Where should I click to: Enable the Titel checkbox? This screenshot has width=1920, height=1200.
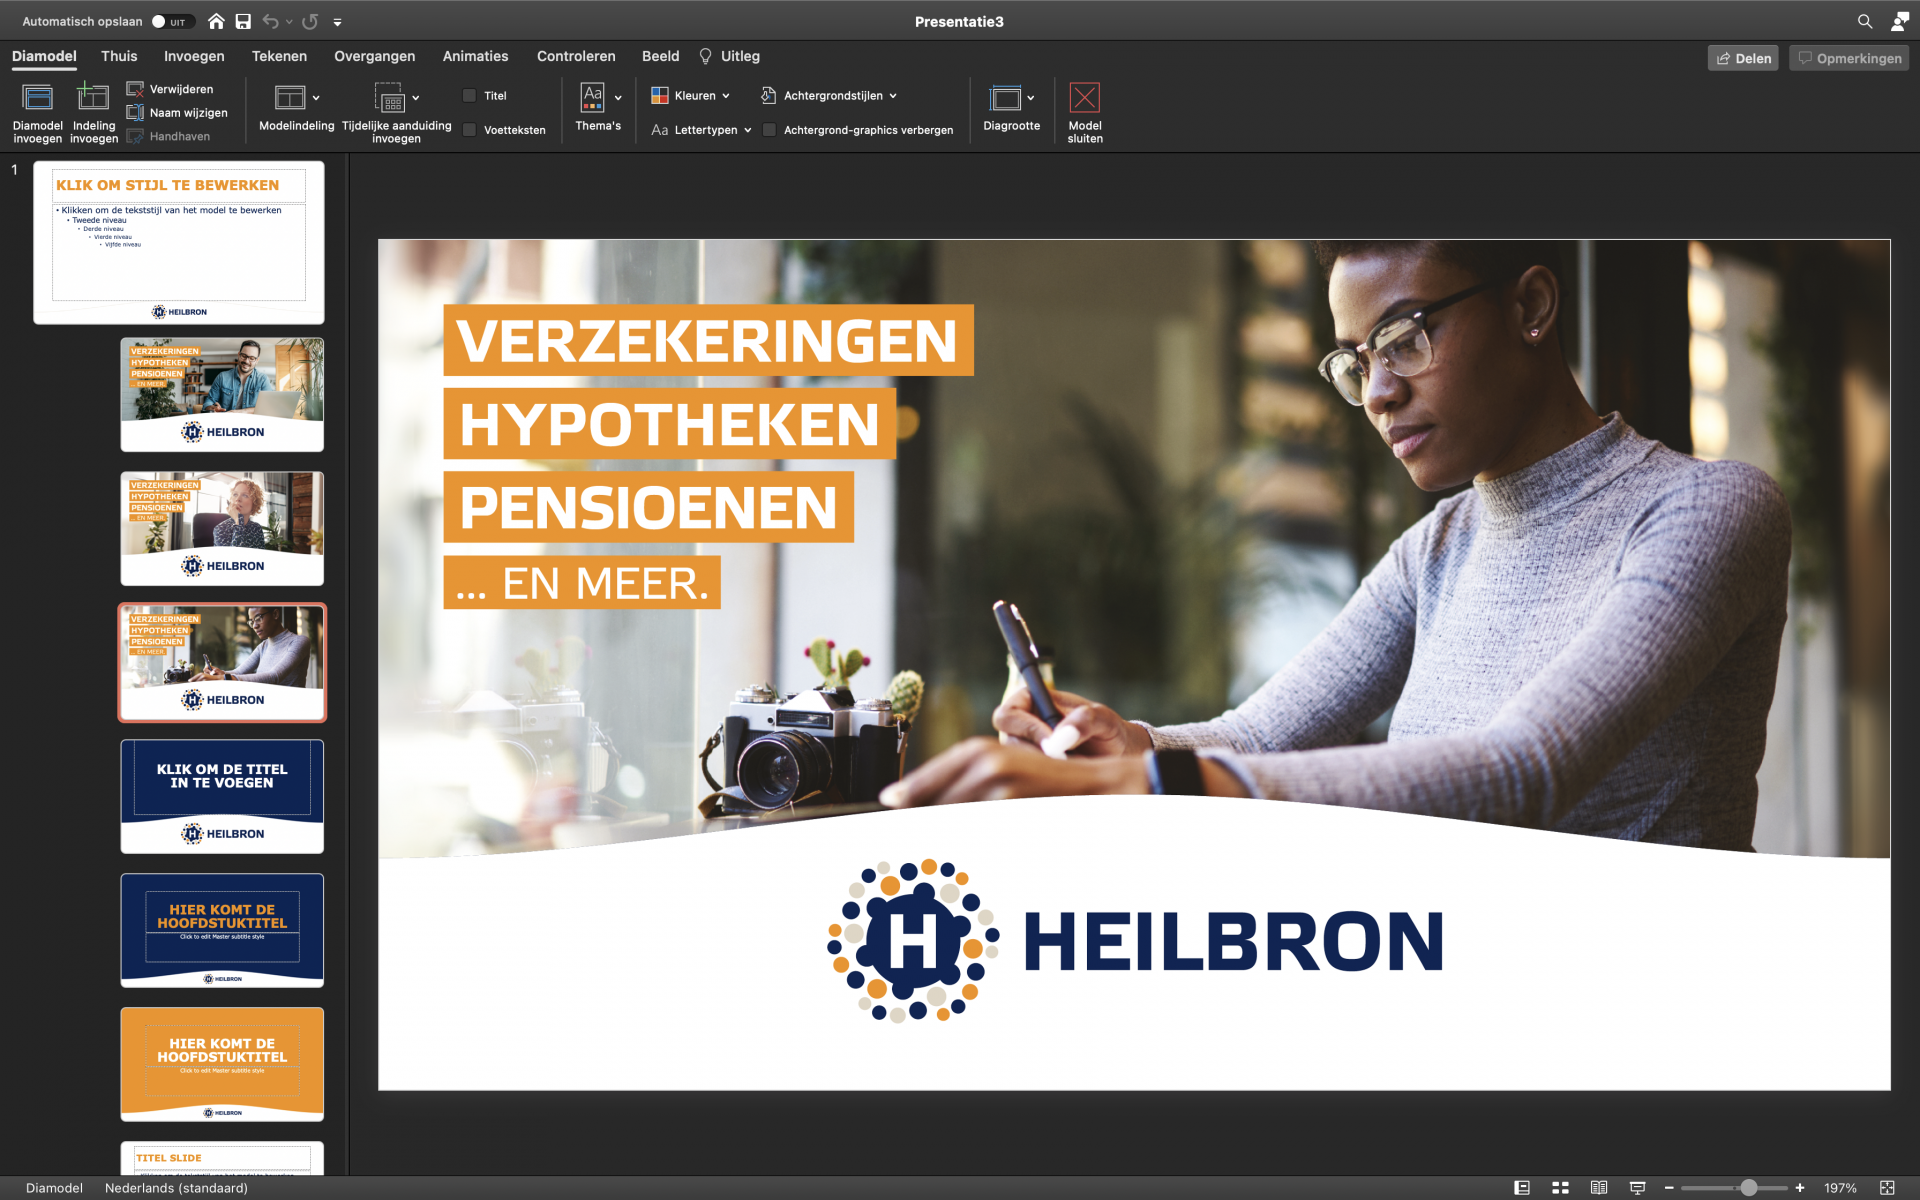pos(469,96)
